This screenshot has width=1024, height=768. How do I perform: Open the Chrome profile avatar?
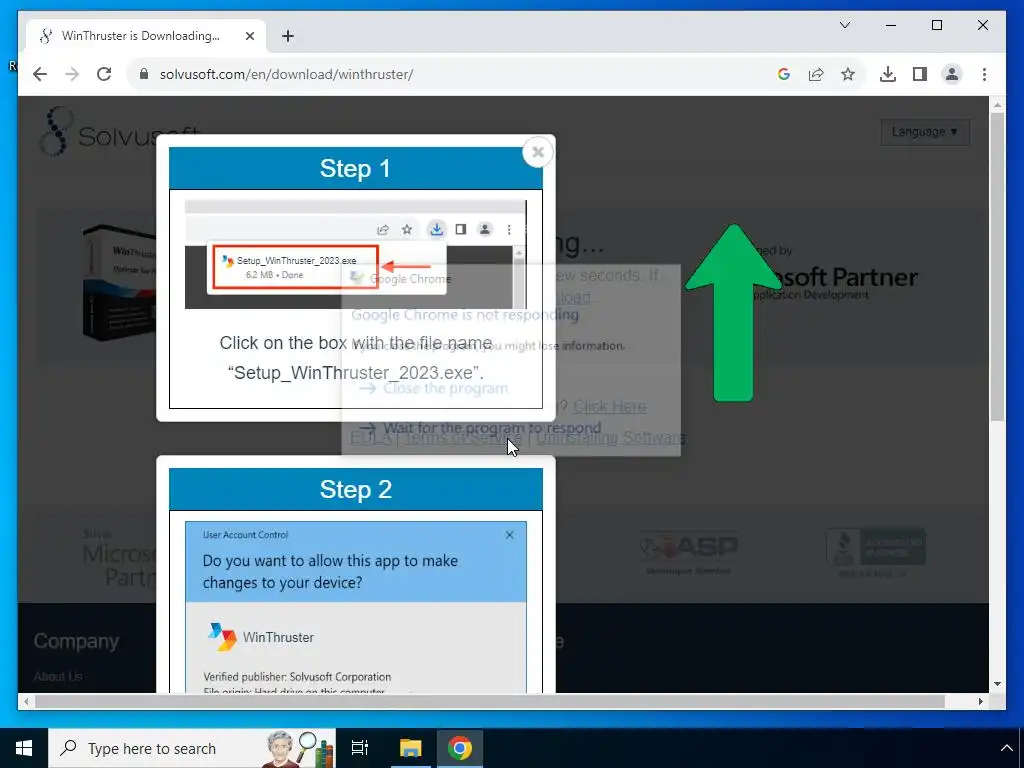click(x=952, y=74)
